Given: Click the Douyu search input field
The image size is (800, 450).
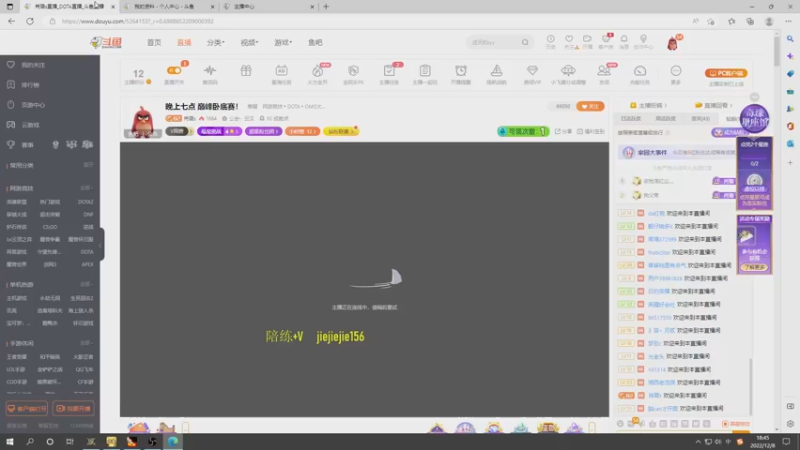Looking at the screenshot, I should click(493, 42).
